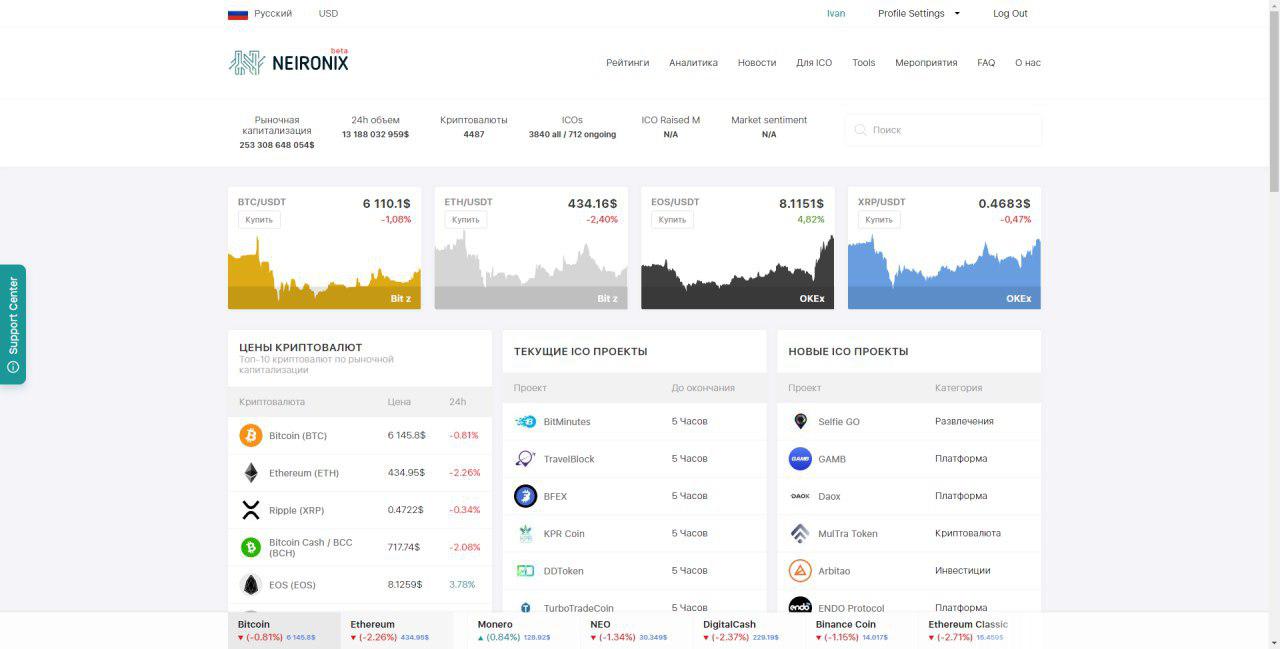Click the EOS coin icon
The image size is (1280, 649).
[250, 585]
